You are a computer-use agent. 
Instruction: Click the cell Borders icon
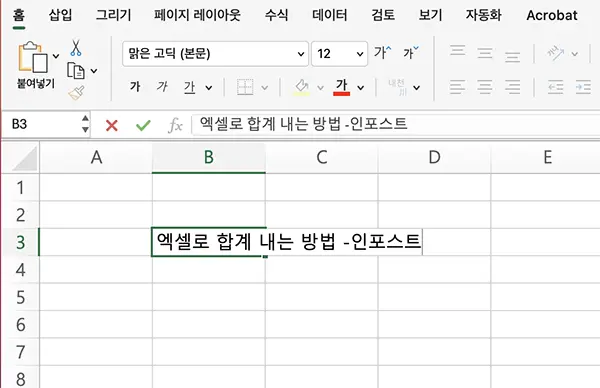[245, 87]
